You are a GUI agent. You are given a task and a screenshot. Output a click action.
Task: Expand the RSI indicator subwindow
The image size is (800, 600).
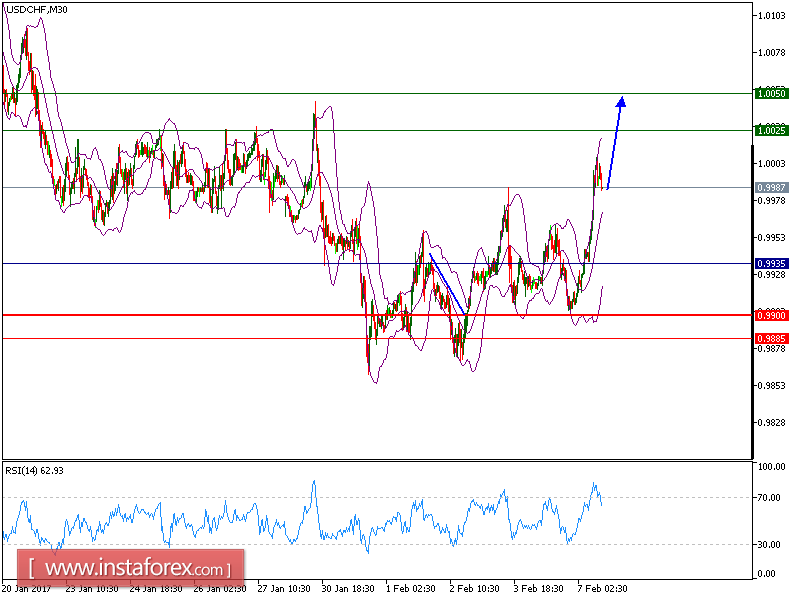point(400,520)
